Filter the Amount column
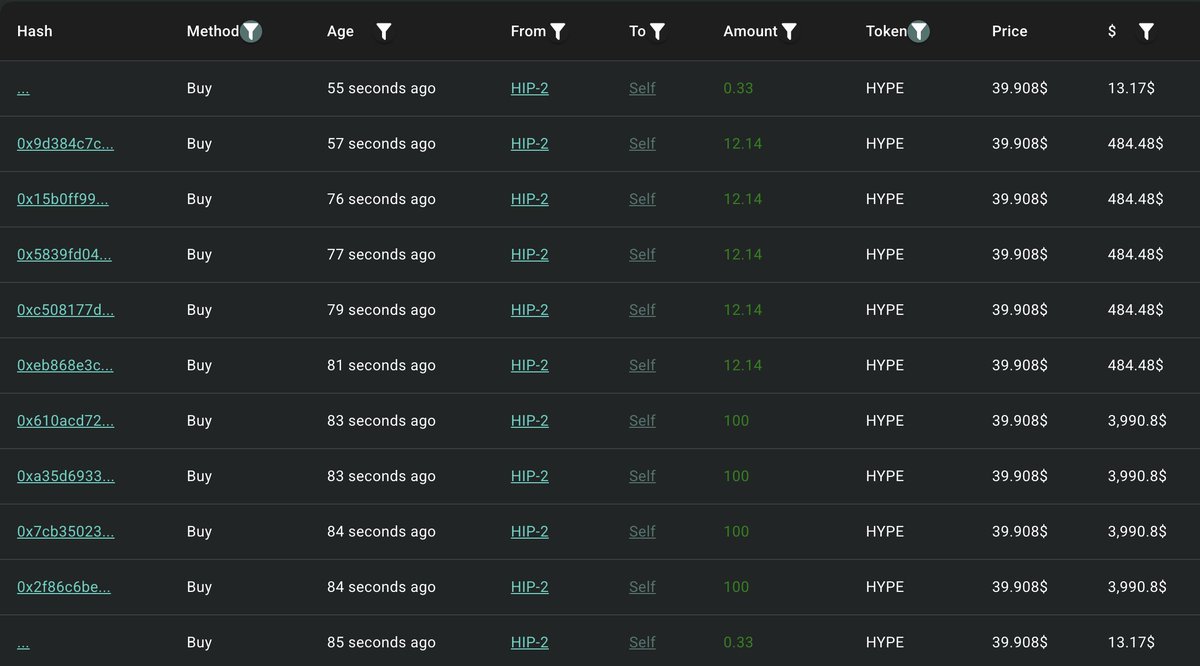 789,32
